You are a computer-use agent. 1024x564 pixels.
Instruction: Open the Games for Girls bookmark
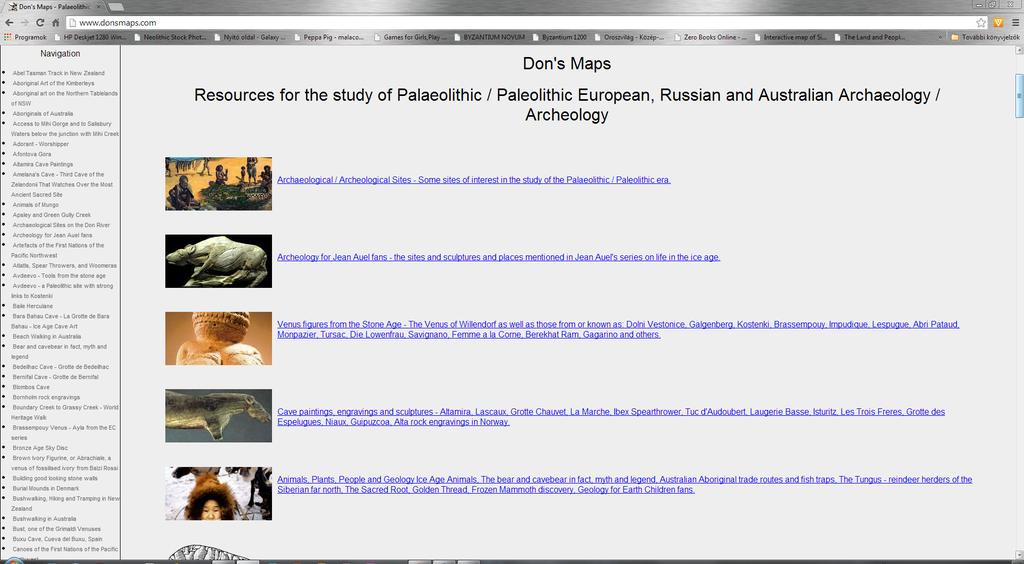pos(410,37)
